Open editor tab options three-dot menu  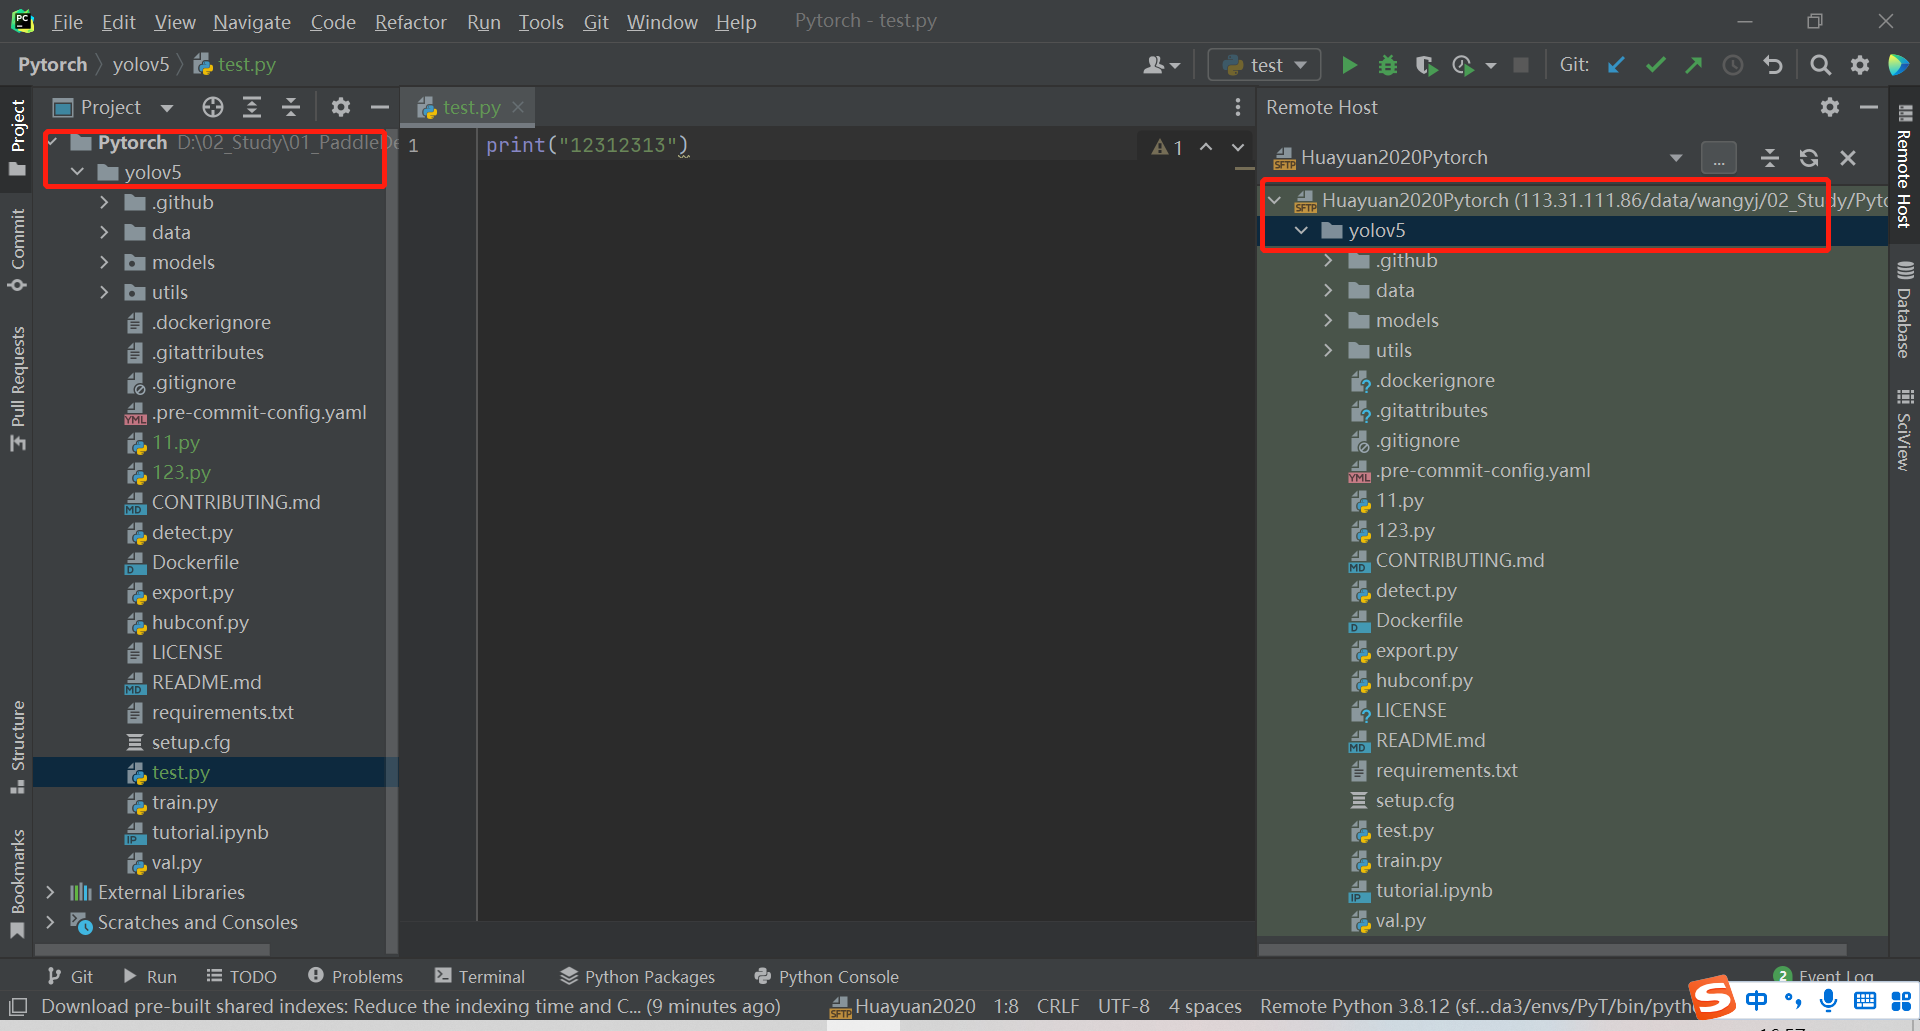click(1238, 107)
